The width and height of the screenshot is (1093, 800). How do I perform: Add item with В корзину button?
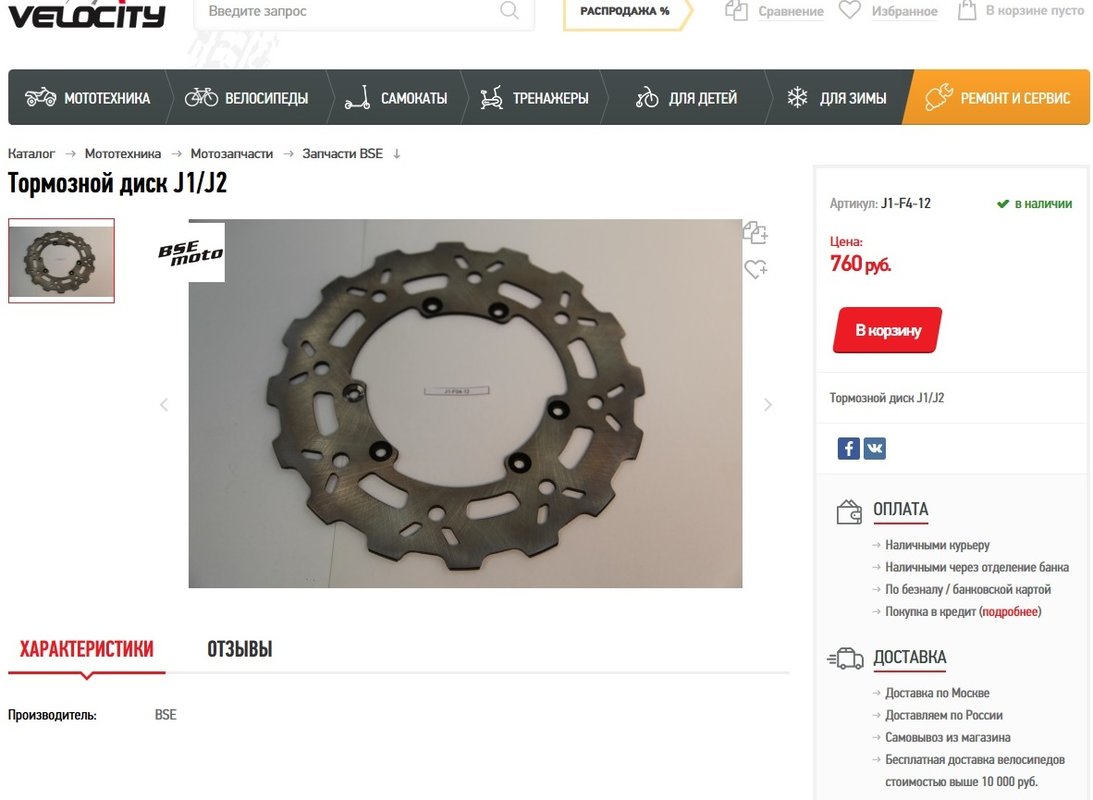pos(887,330)
